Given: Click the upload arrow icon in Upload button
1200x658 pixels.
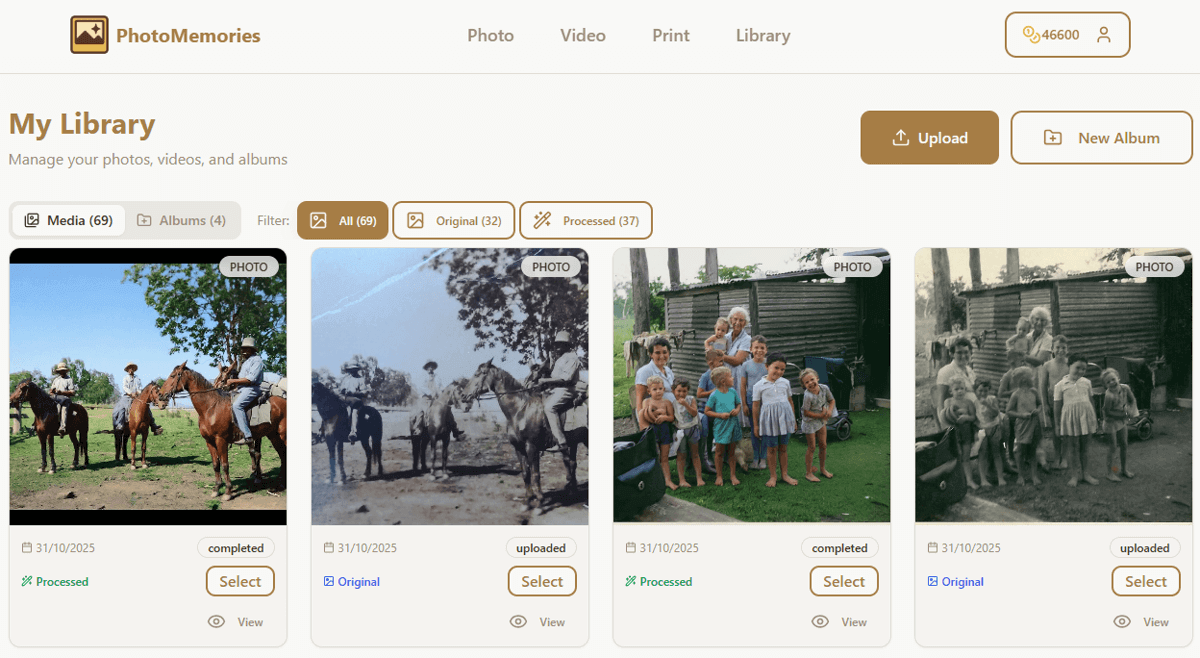Looking at the screenshot, I should pyautogui.click(x=898, y=137).
